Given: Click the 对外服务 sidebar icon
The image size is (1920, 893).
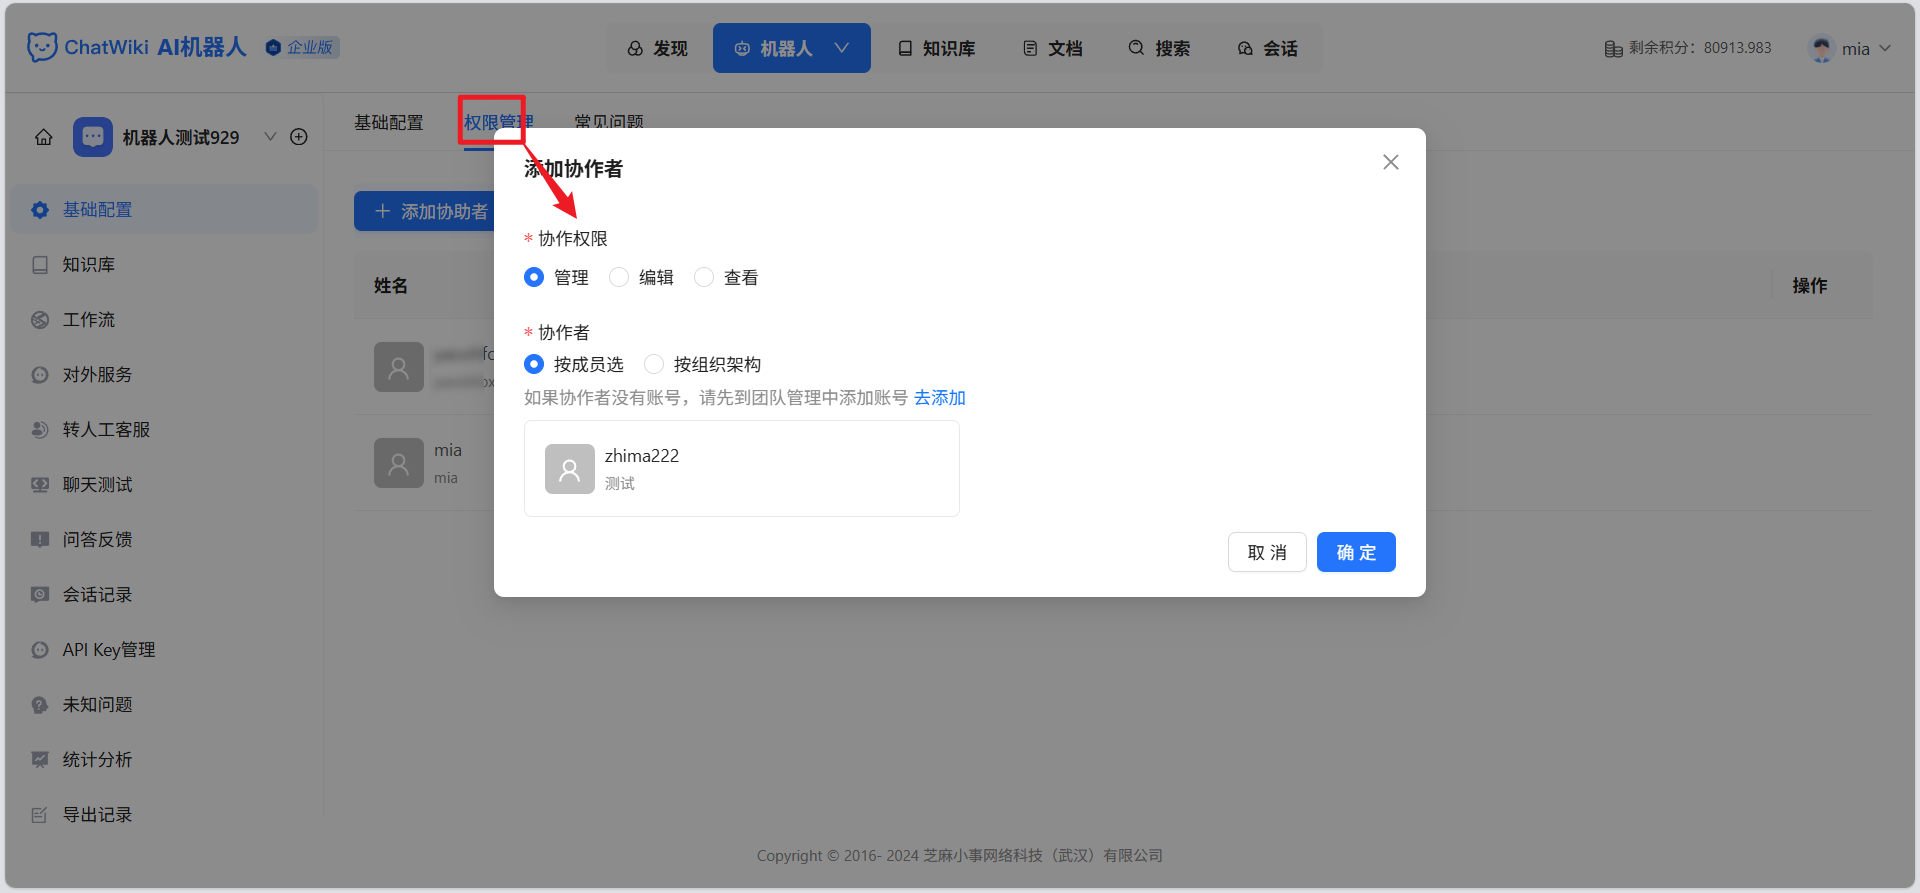Looking at the screenshot, I should coord(40,375).
